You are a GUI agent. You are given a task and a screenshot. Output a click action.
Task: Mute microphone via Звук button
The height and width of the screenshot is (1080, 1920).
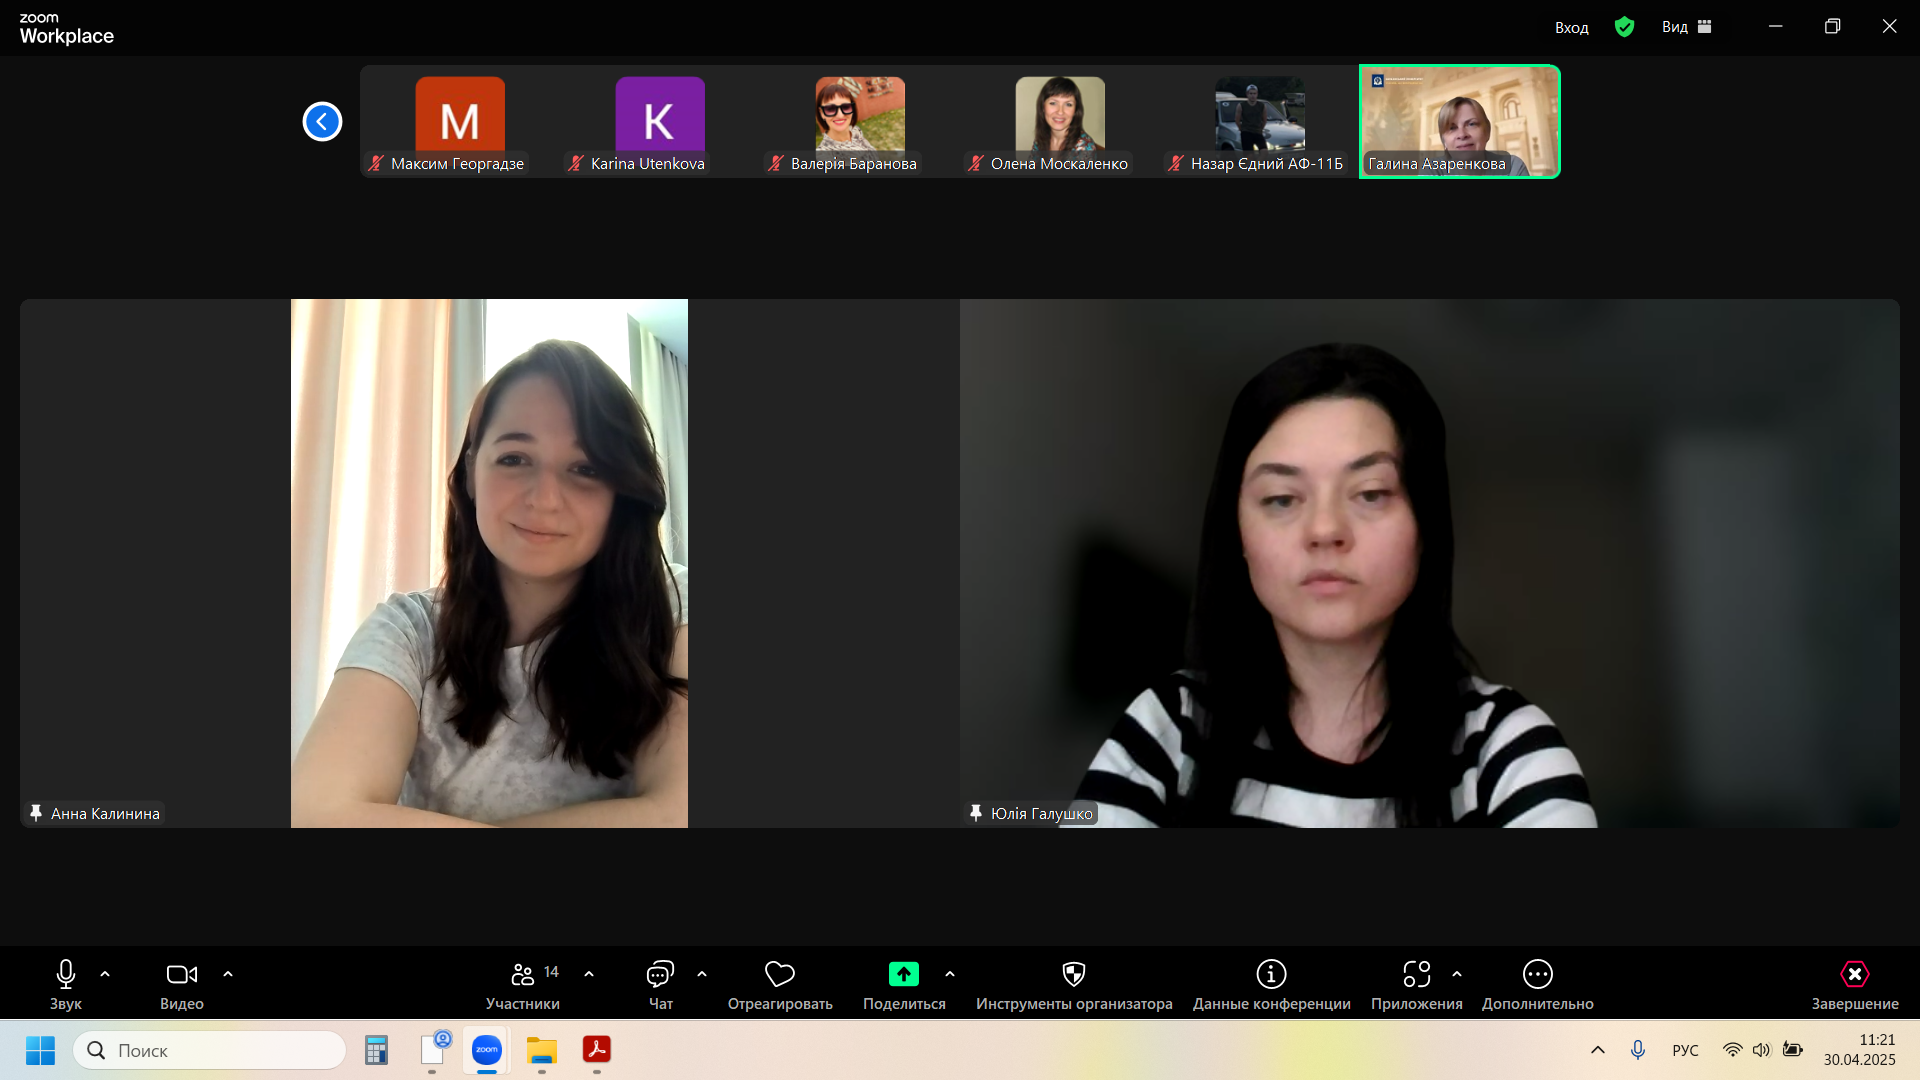coord(66,985)
